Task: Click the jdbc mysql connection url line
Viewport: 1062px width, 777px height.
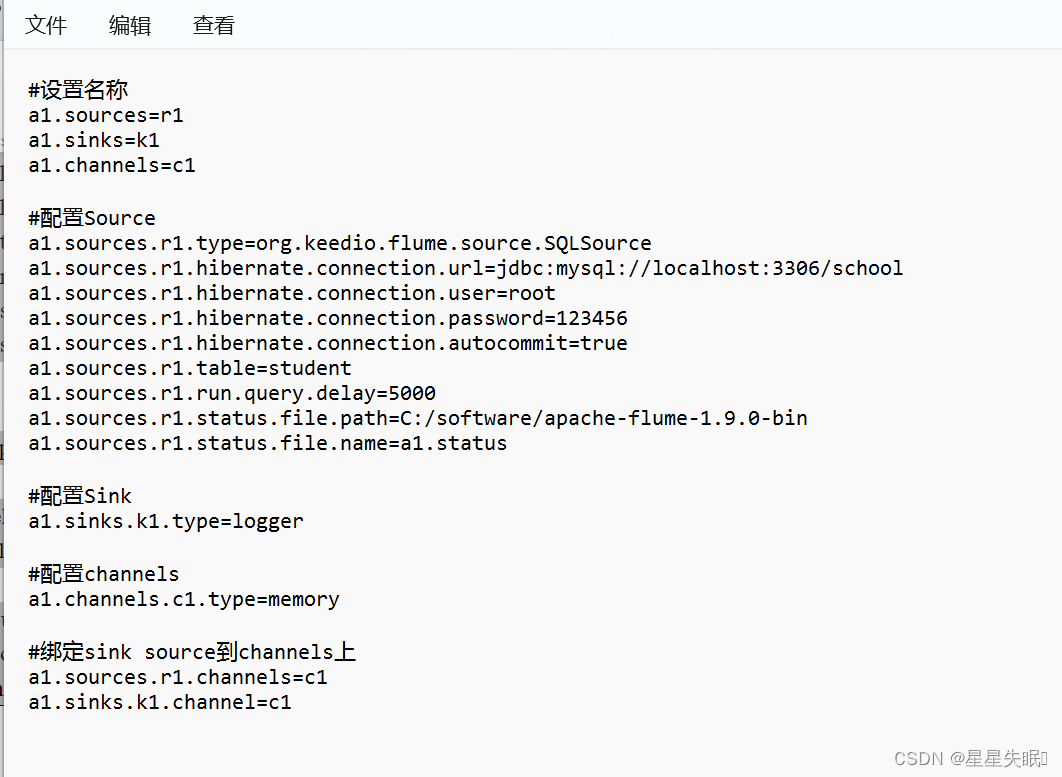Action: 465,268
